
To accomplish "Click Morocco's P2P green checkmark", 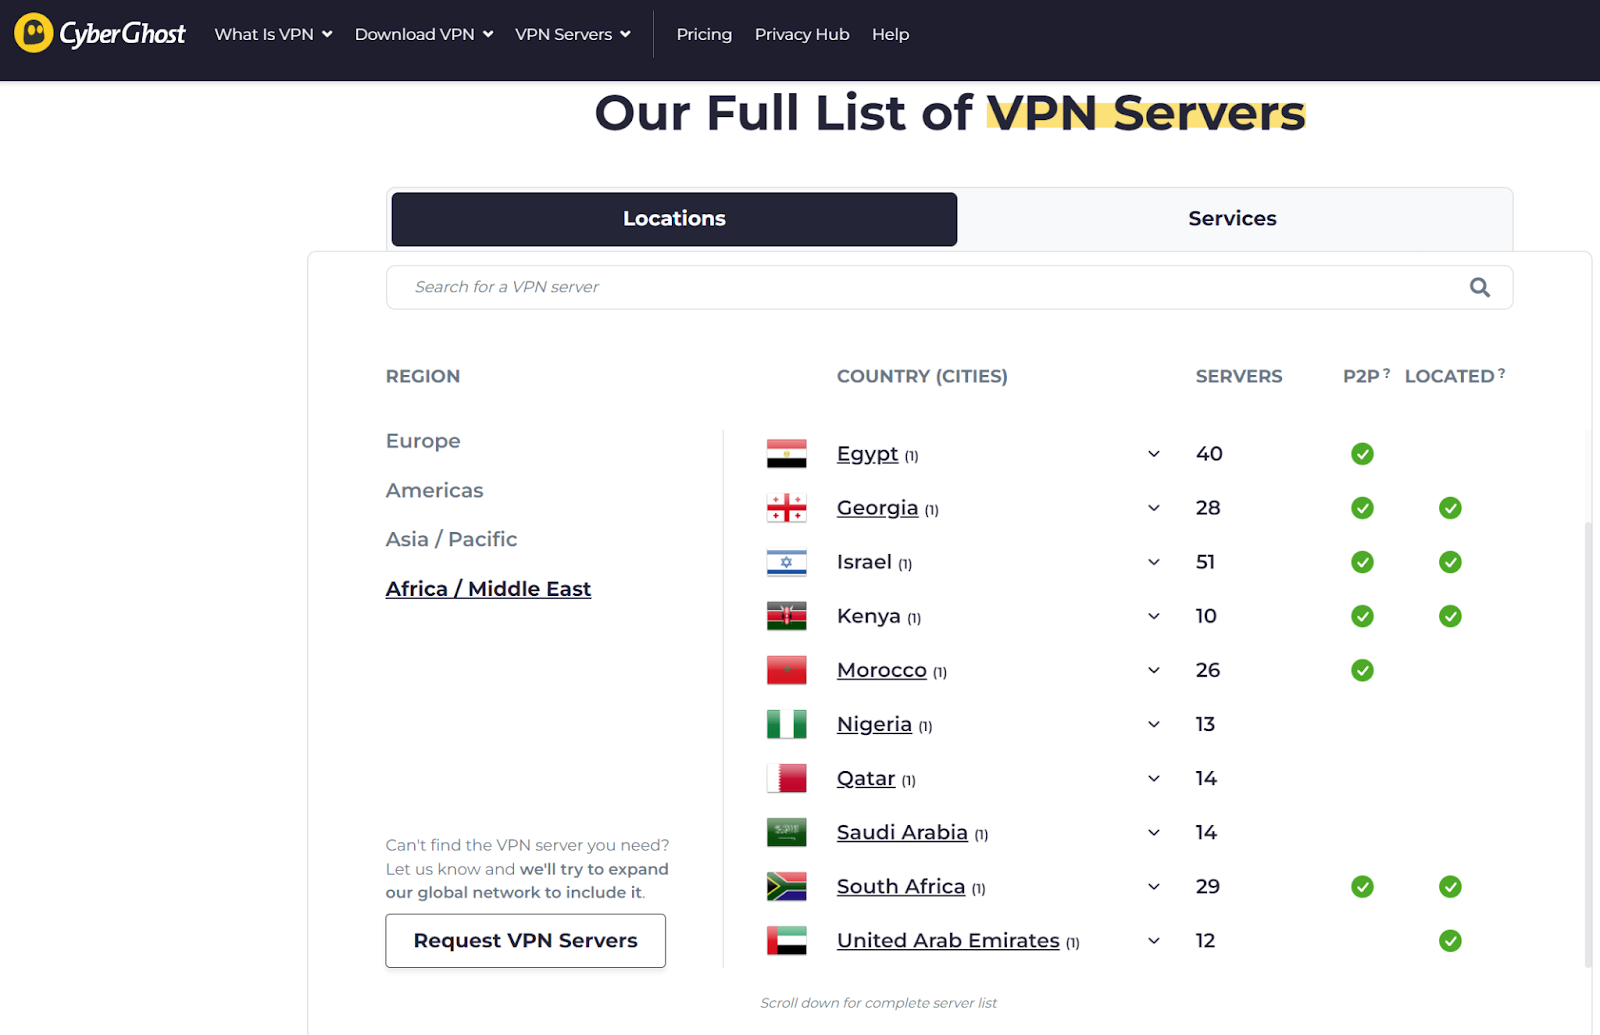I will tap(1362, 670).
